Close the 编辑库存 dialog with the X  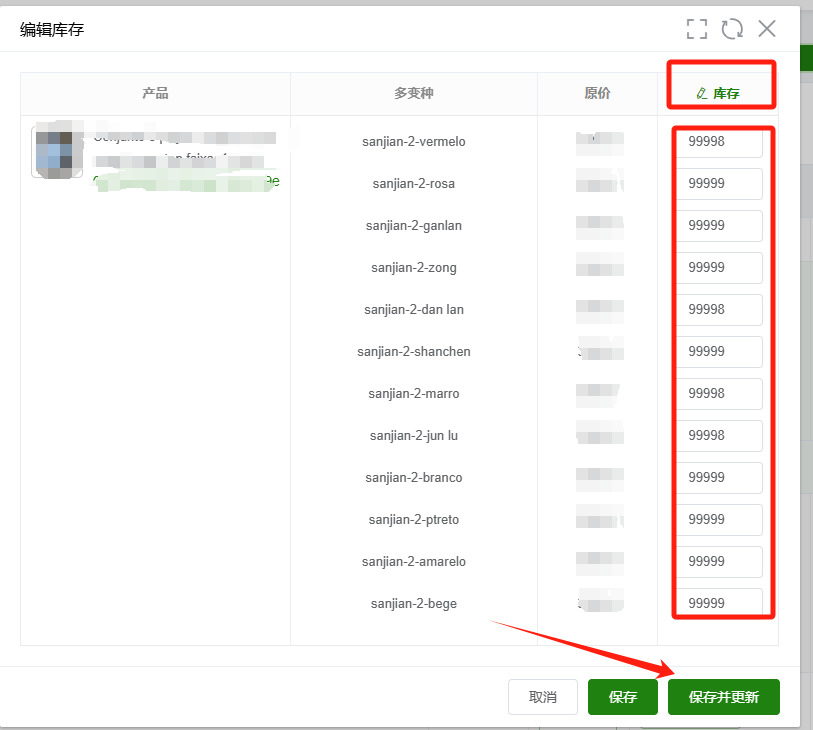click(766, 29)
